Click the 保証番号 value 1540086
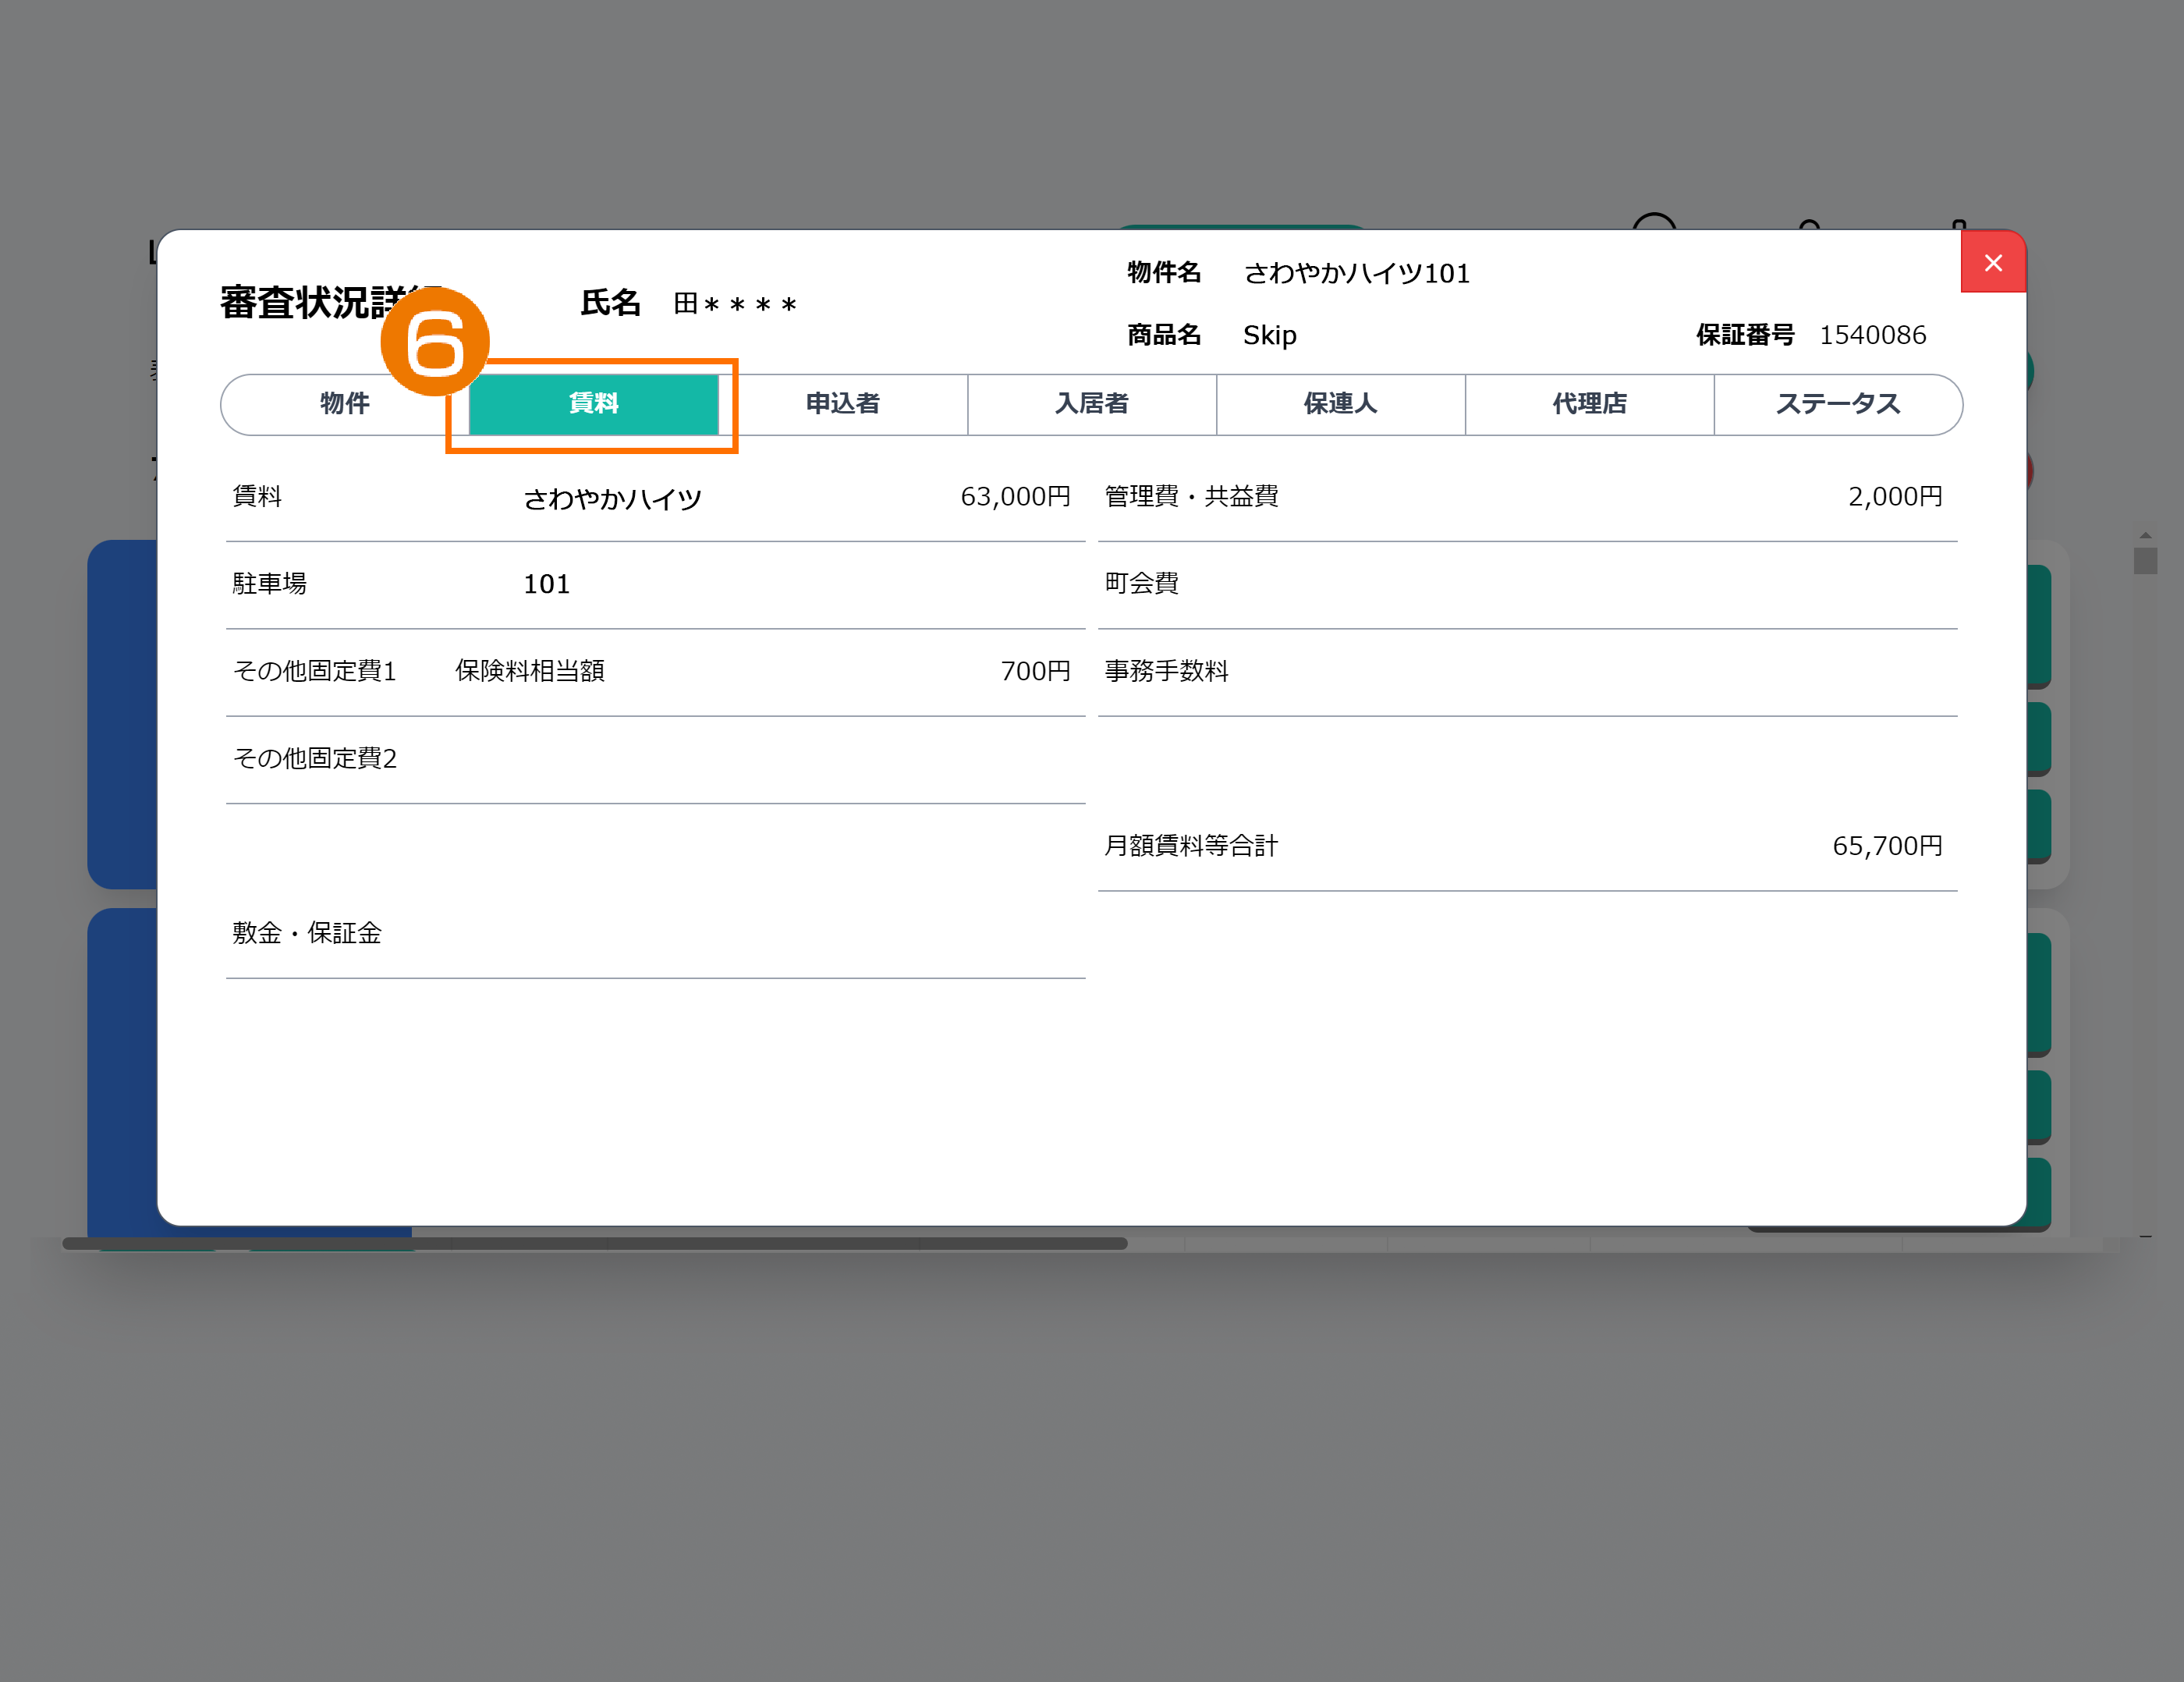Screen dimensions: 2184x1682 (x=1872, y=335)
